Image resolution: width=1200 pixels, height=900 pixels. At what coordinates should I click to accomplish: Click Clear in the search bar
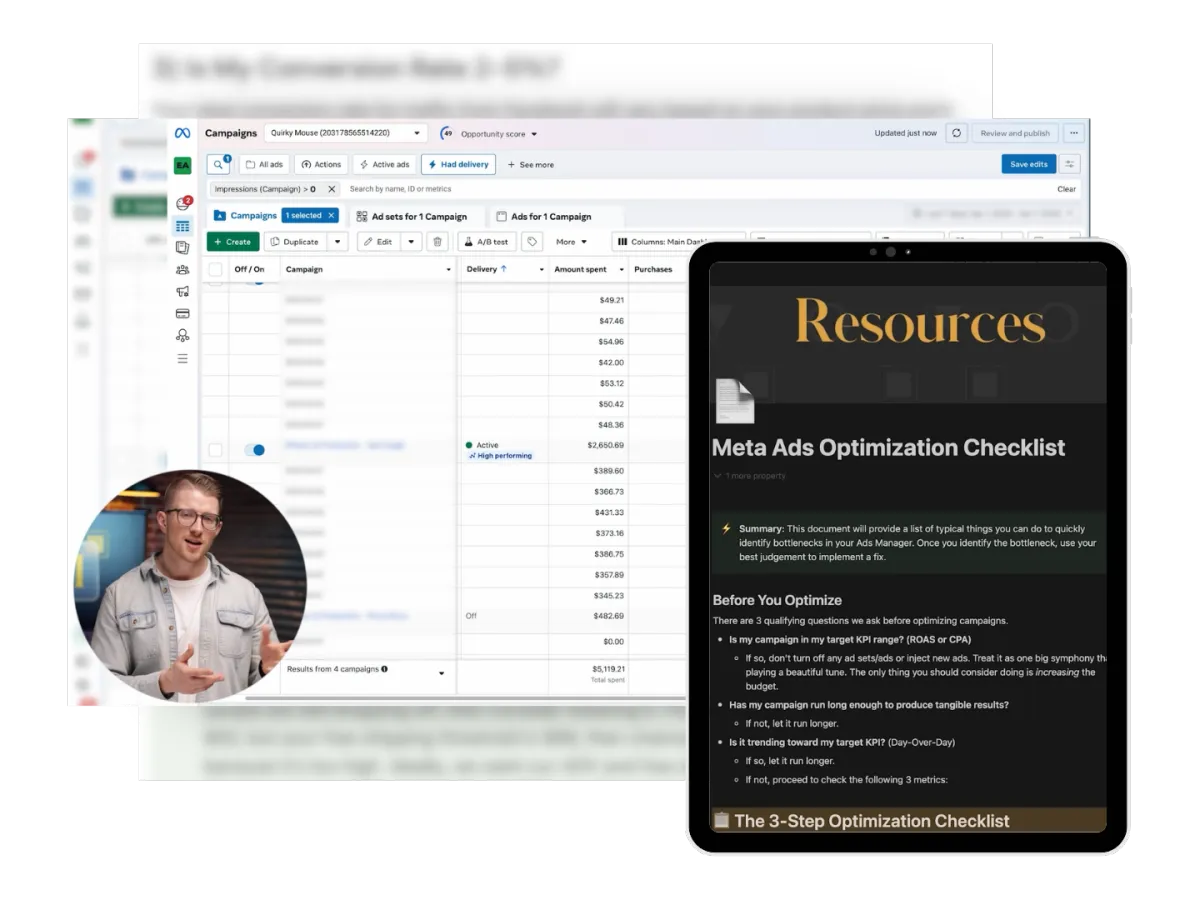point(1067,188)
